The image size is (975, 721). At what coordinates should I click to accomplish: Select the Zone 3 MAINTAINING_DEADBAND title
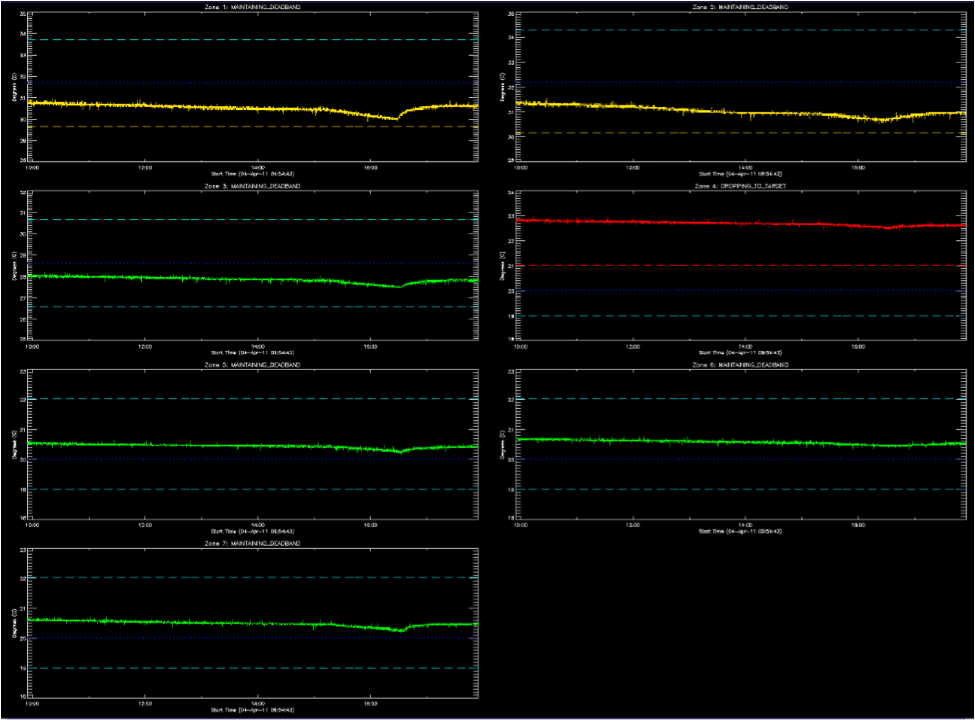coord(253,187)
